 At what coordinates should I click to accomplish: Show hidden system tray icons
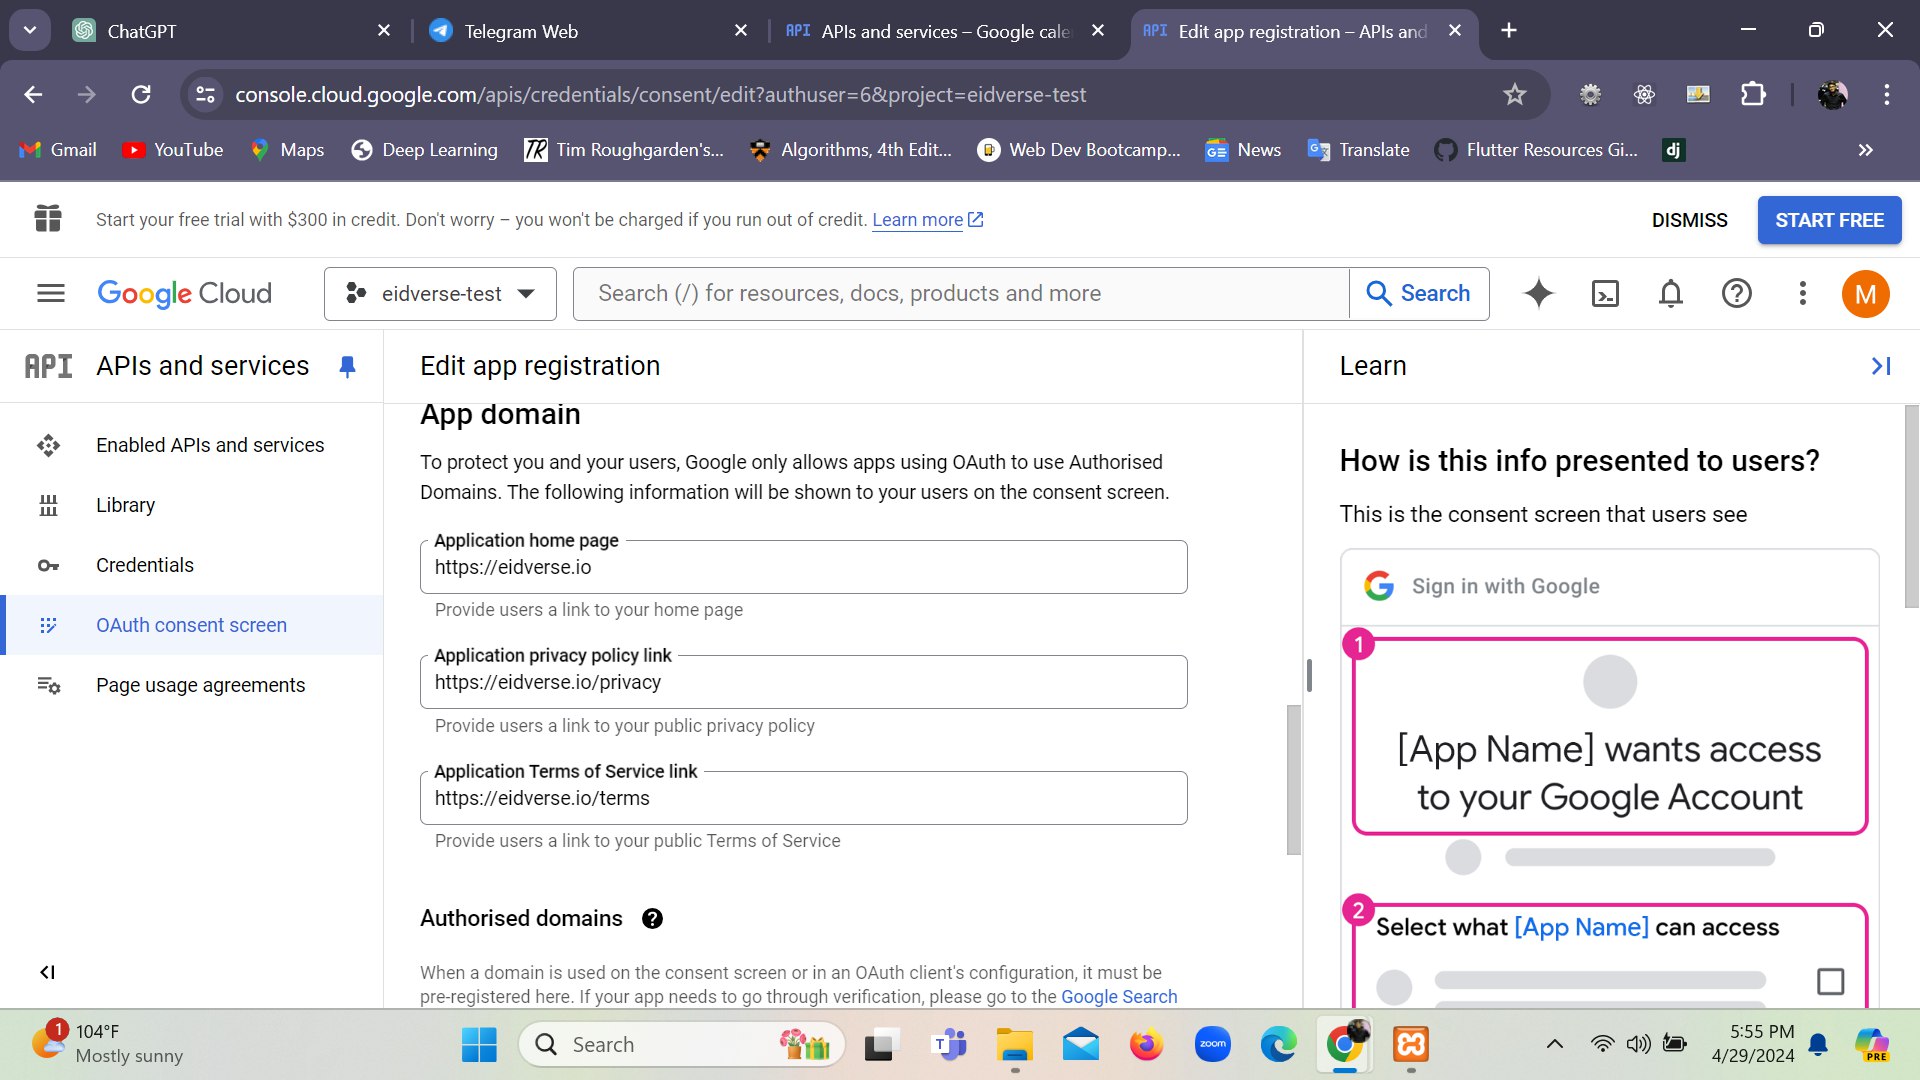[1554, 1044]
